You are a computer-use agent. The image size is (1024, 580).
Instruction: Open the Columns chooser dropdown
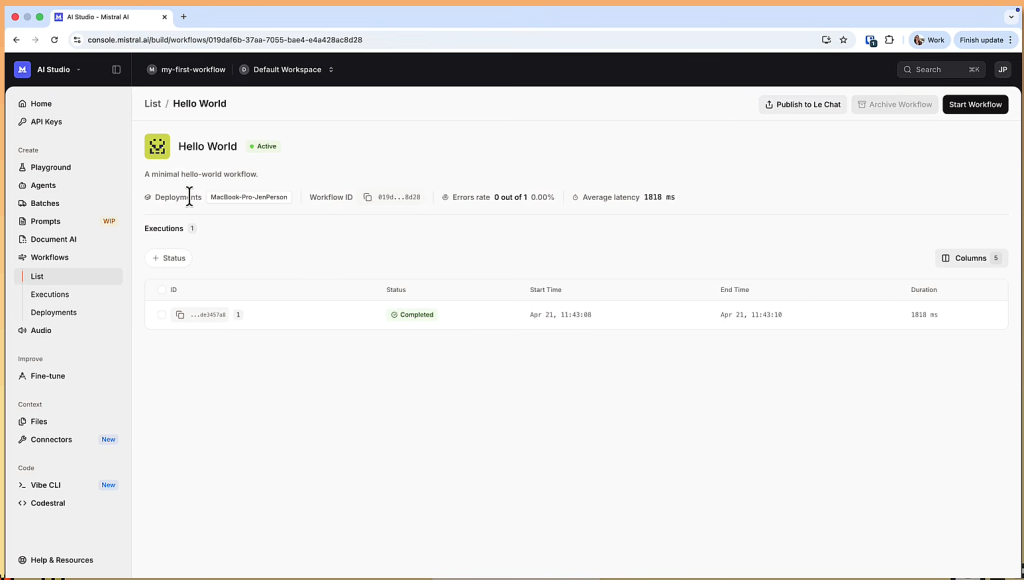click(x=971, y=258)
